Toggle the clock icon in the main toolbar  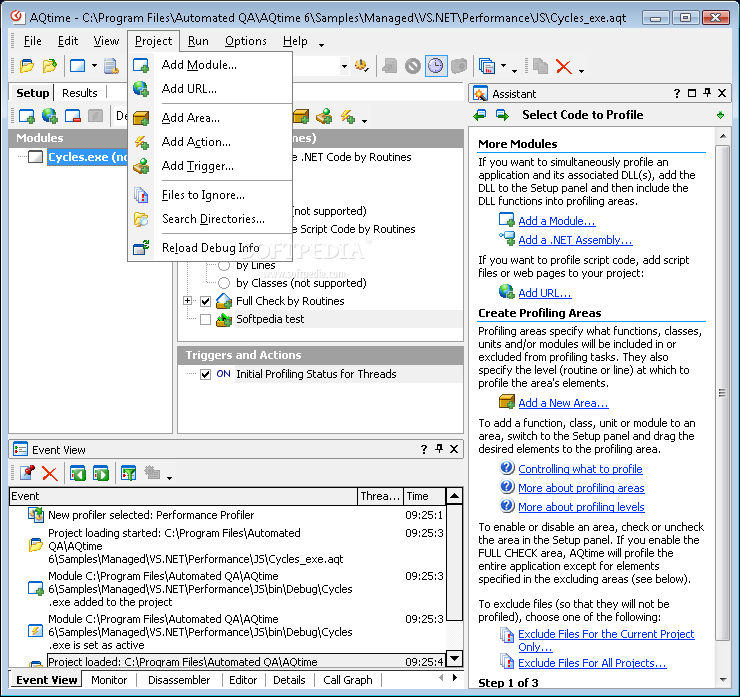(x=436, y=66)
